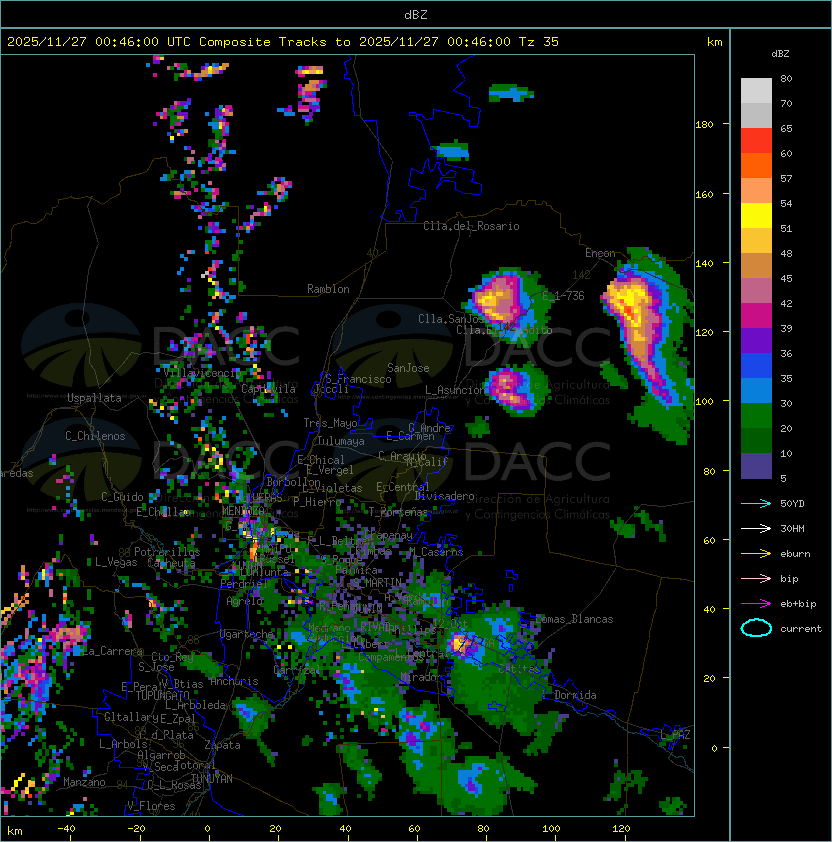Click the Clla.del_Rosario place label
Viewport: 832px width, 842px height.
pyautogui.click(x=471, y=226)
